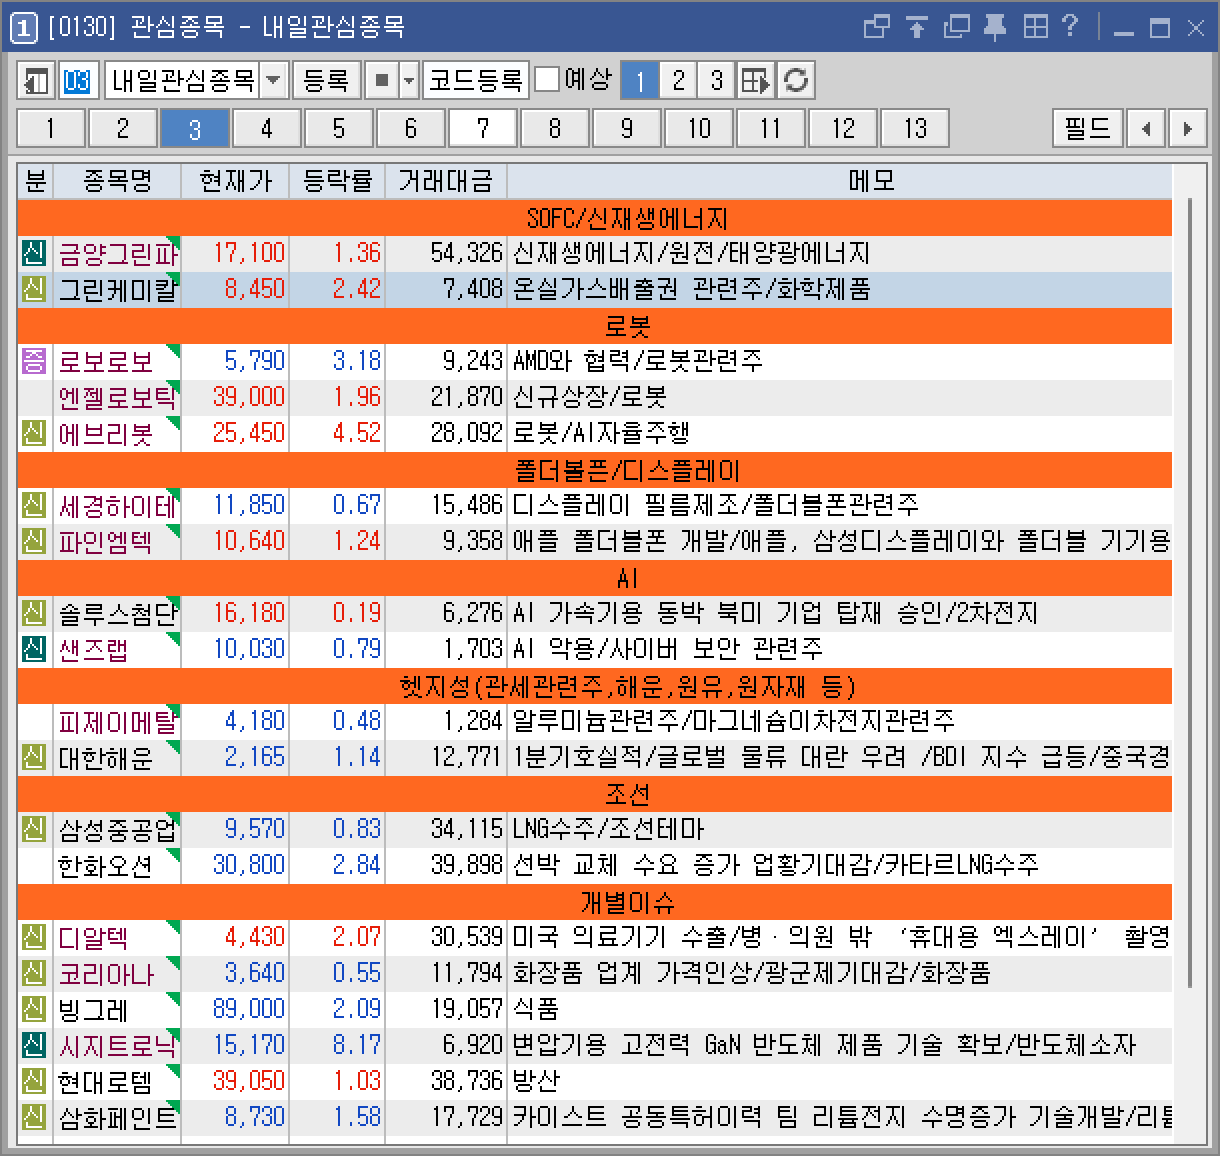1220x1156 pixels.
Task: Enable the 예상 checkbox
Action: (x=547, y=79)
